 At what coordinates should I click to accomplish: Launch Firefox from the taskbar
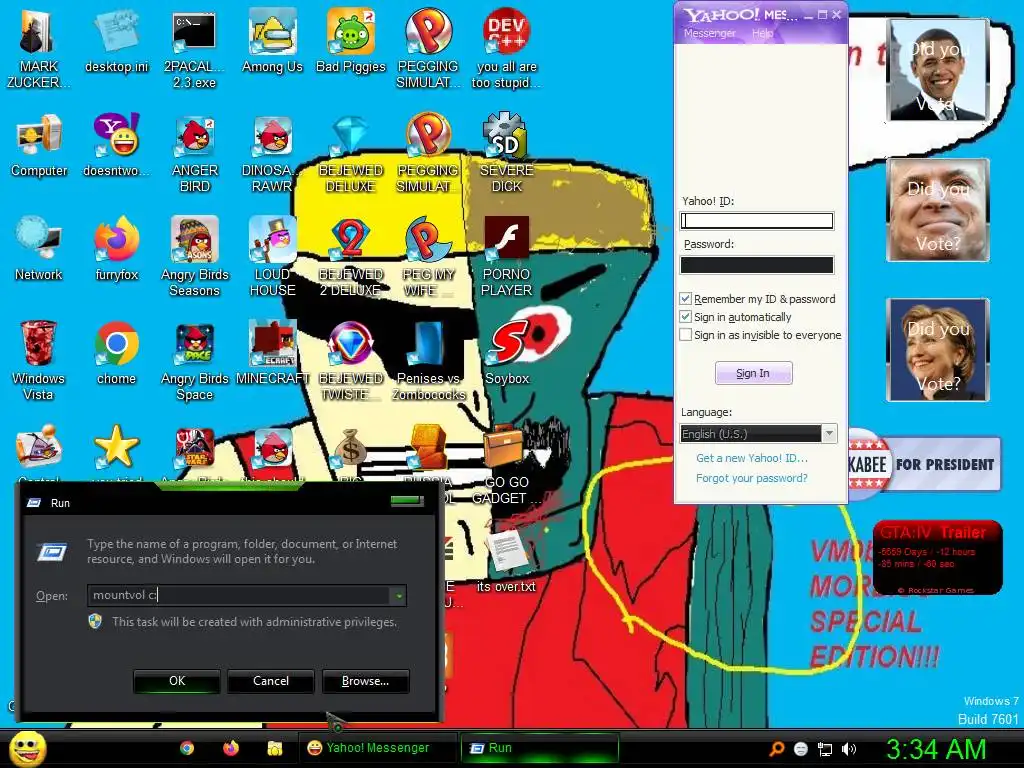231,748
